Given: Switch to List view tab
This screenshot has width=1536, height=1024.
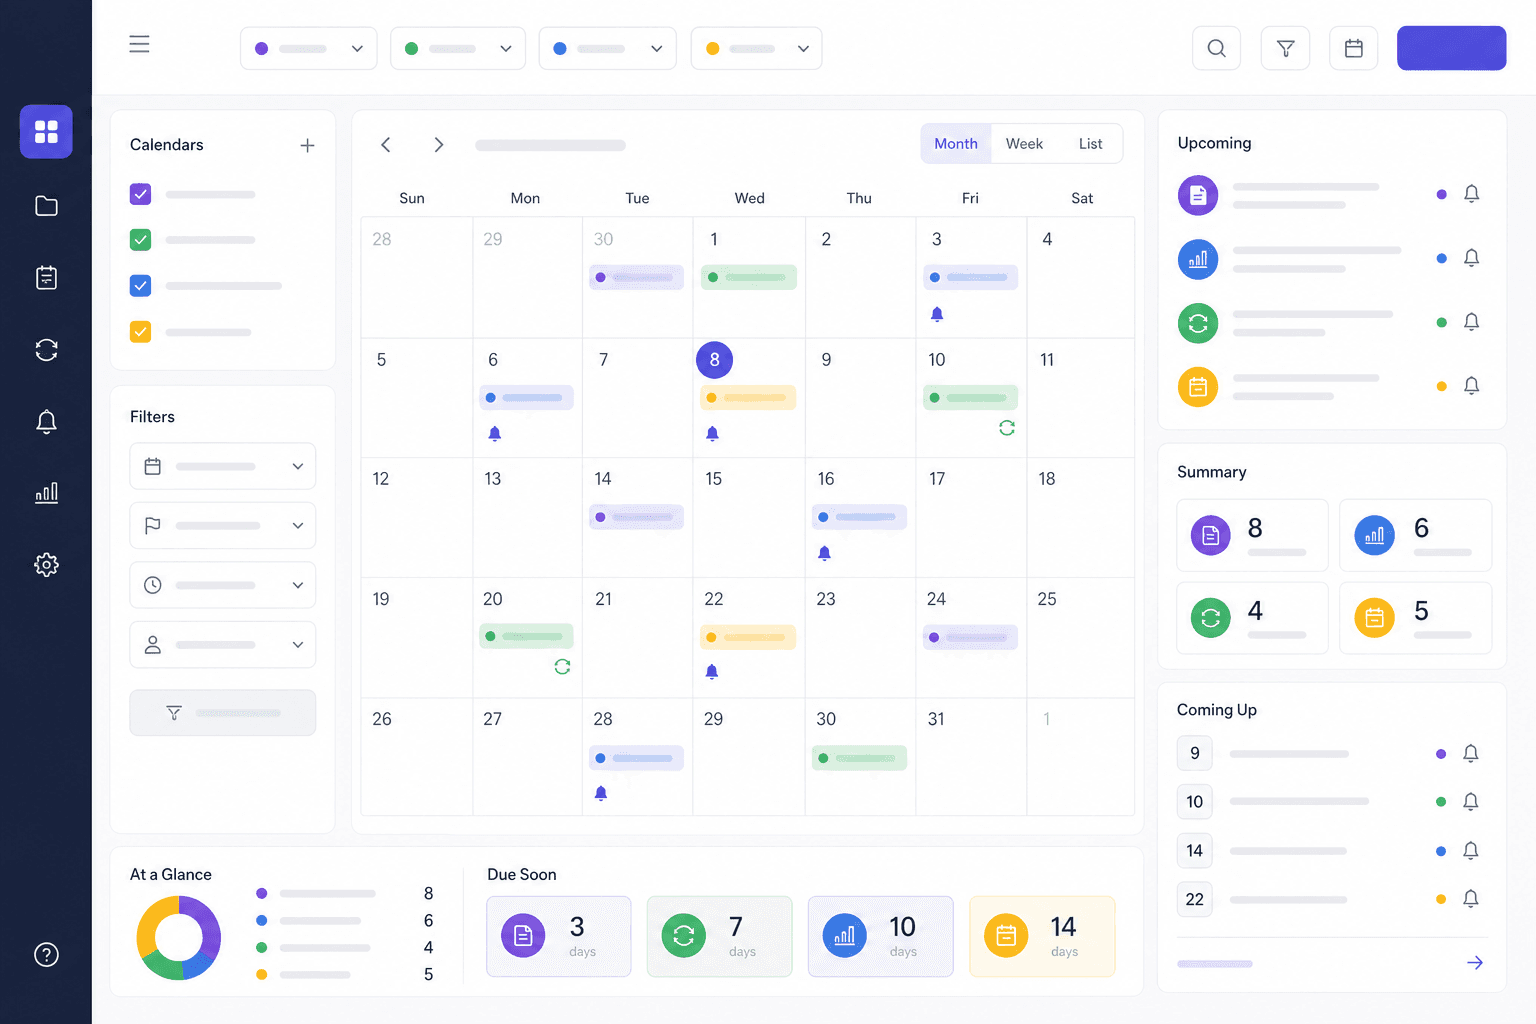Looking at the screenshot, I should click(1090, 144).
